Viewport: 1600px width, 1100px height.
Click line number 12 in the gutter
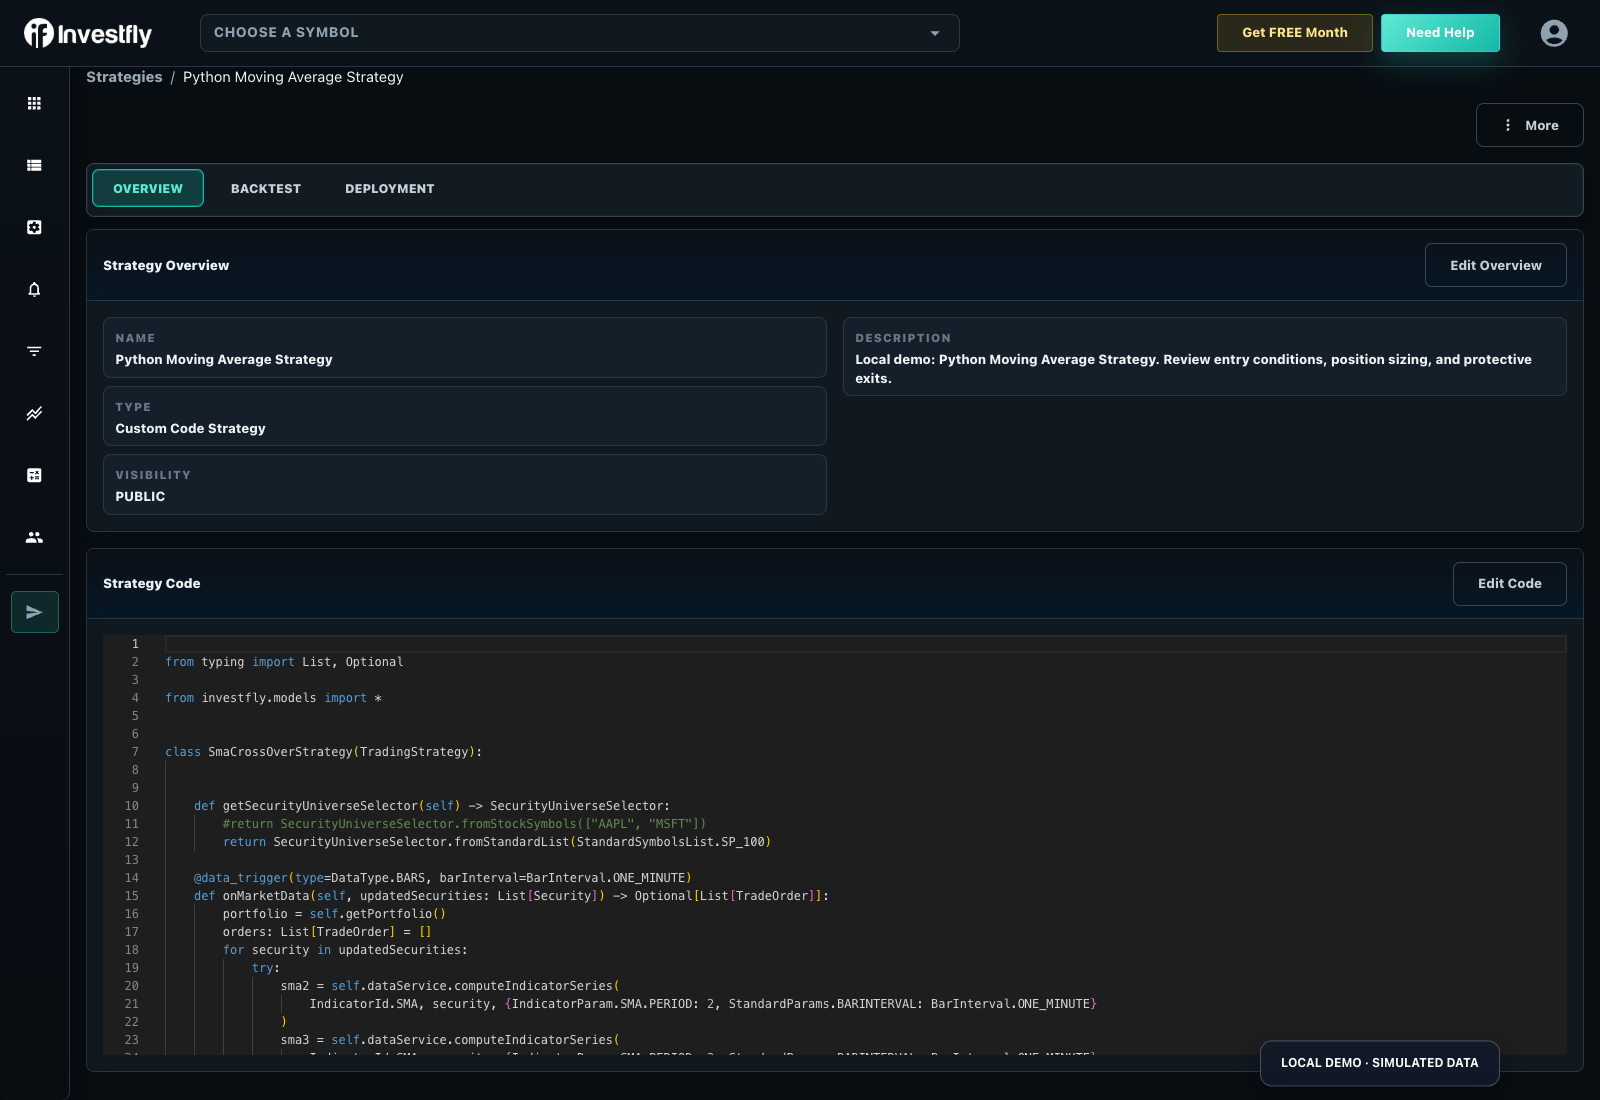[x=132, y=842]
